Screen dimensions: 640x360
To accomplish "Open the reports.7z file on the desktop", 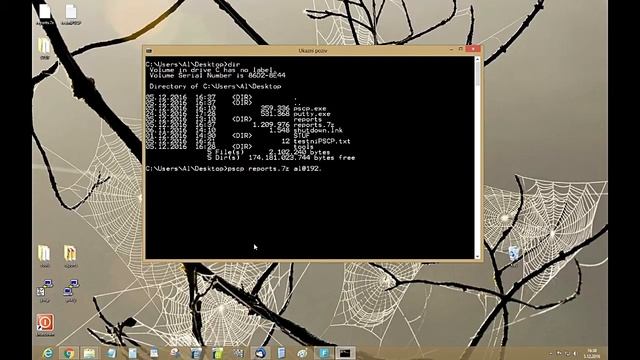I will (x=44, y=13).
